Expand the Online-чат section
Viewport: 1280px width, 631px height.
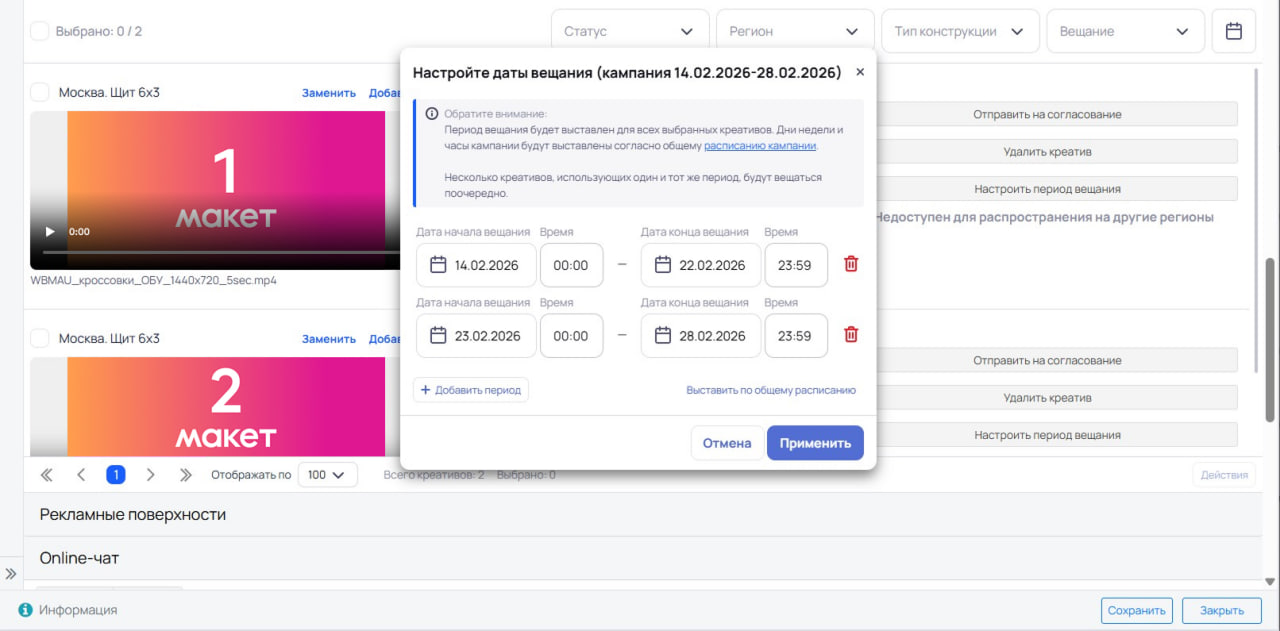[x=80, y=558]
